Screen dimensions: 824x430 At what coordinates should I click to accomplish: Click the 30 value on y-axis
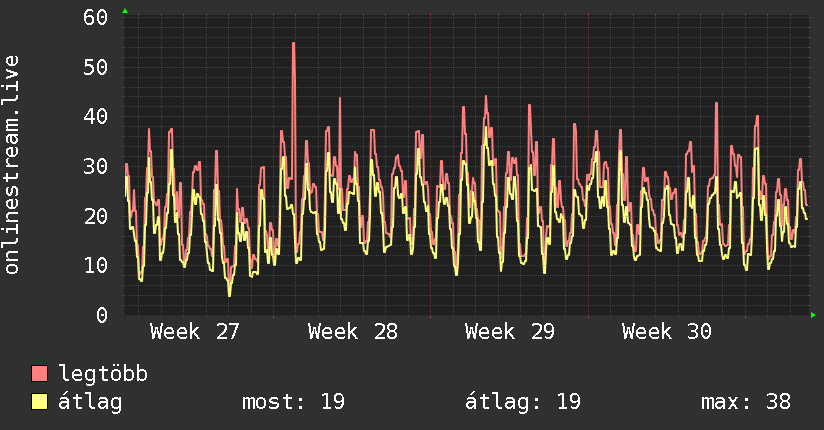pos(95,167)
